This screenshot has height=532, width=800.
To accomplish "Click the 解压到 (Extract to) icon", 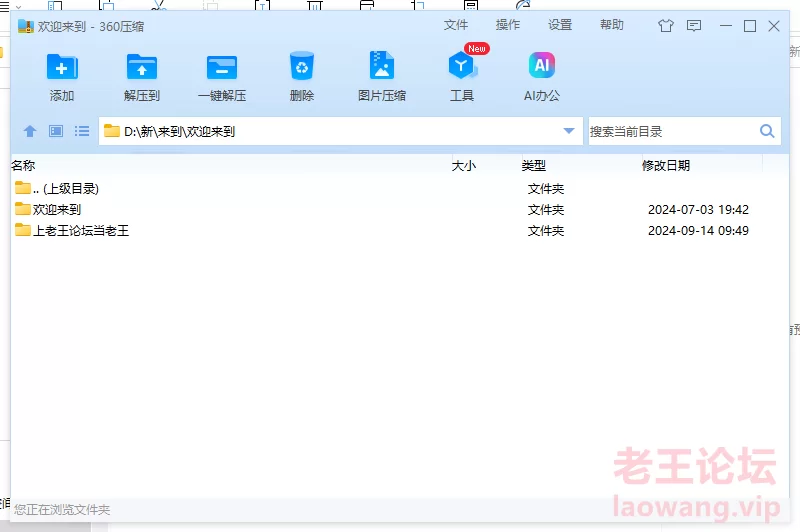I will [141, 67].
